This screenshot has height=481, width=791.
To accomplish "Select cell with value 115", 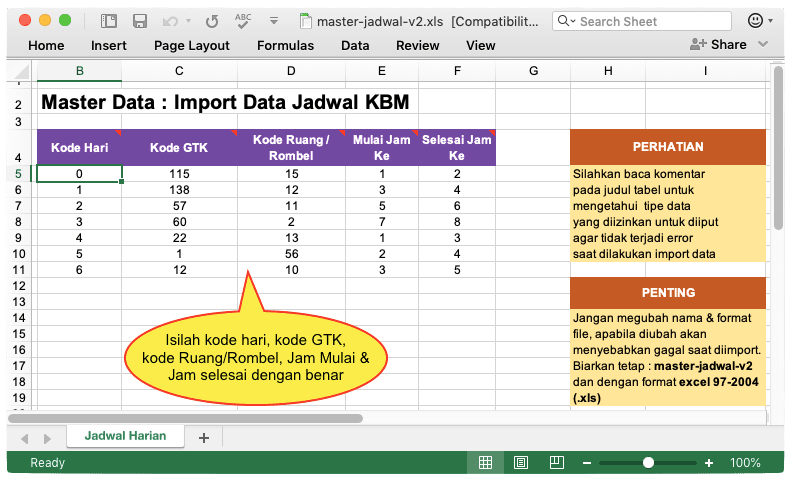I will tap(179, 174).
